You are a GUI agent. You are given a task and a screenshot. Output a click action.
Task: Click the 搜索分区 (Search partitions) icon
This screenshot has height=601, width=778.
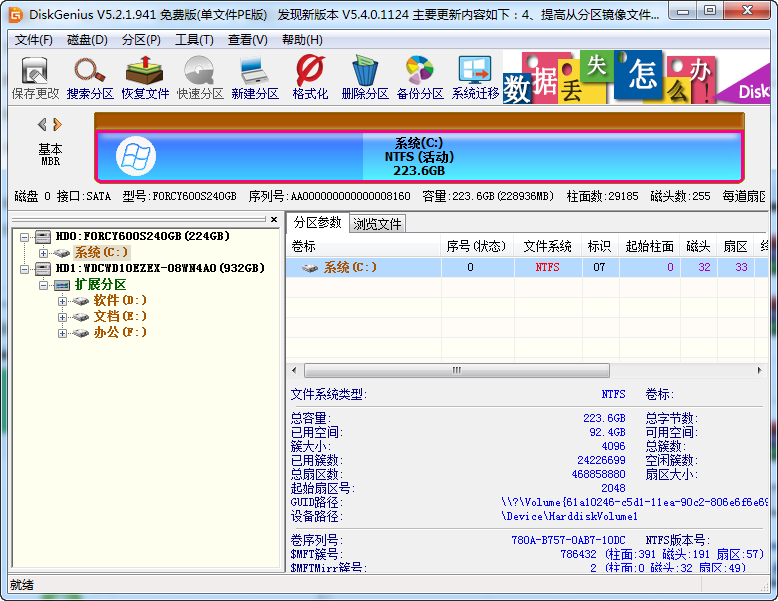[x=90, y=77]
